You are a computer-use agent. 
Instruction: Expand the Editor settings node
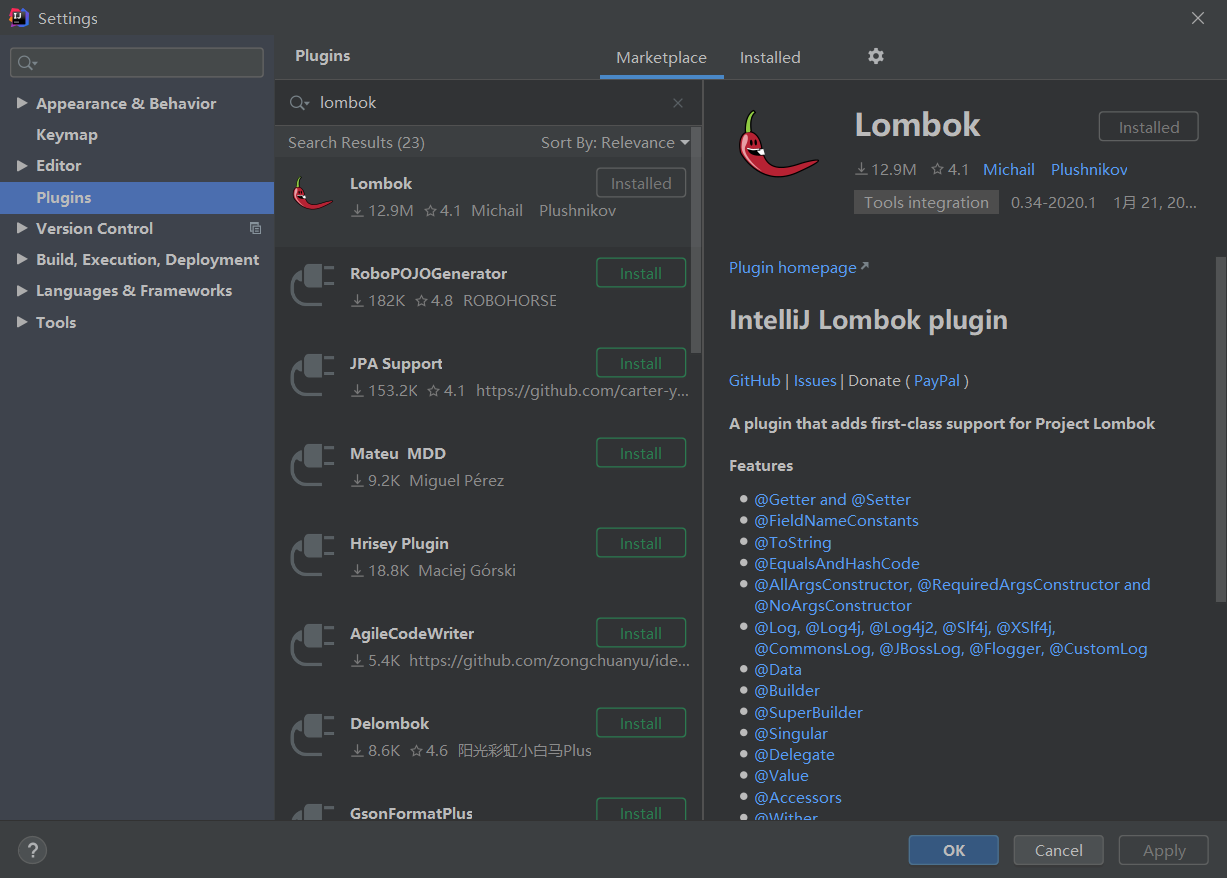22,165
